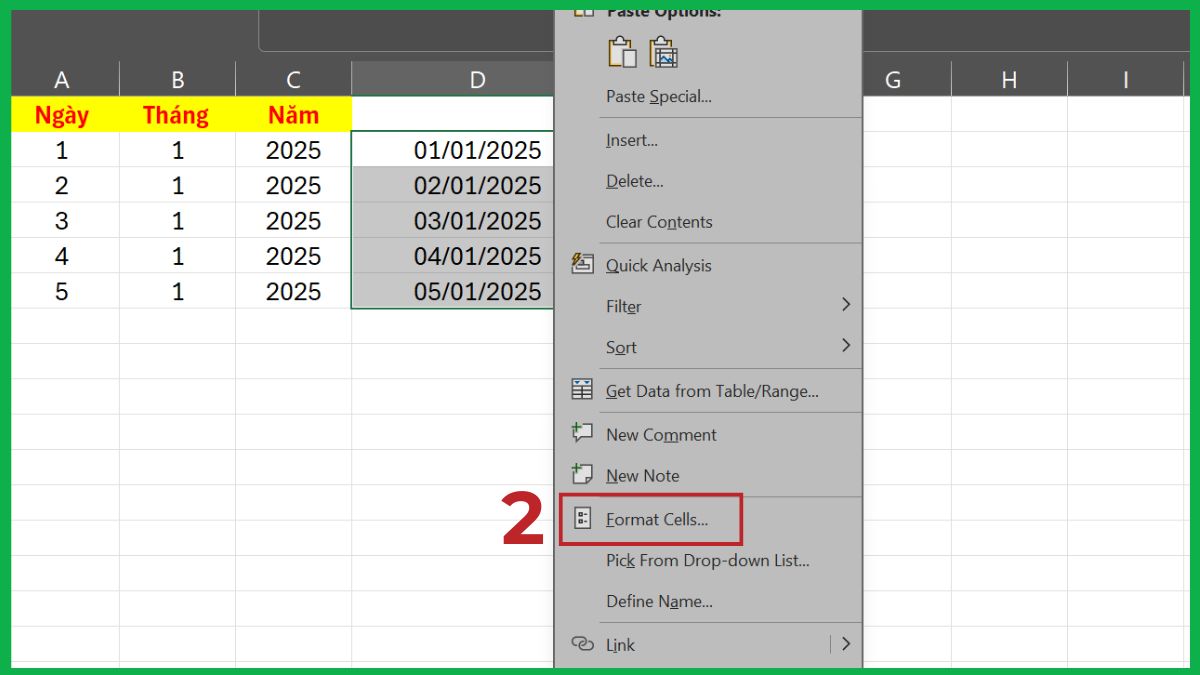Click the Quick Analysis icon
Image resolution: width=1200 pixels, height=675 pixels.
pyautogui.click(x=582, y=264)
